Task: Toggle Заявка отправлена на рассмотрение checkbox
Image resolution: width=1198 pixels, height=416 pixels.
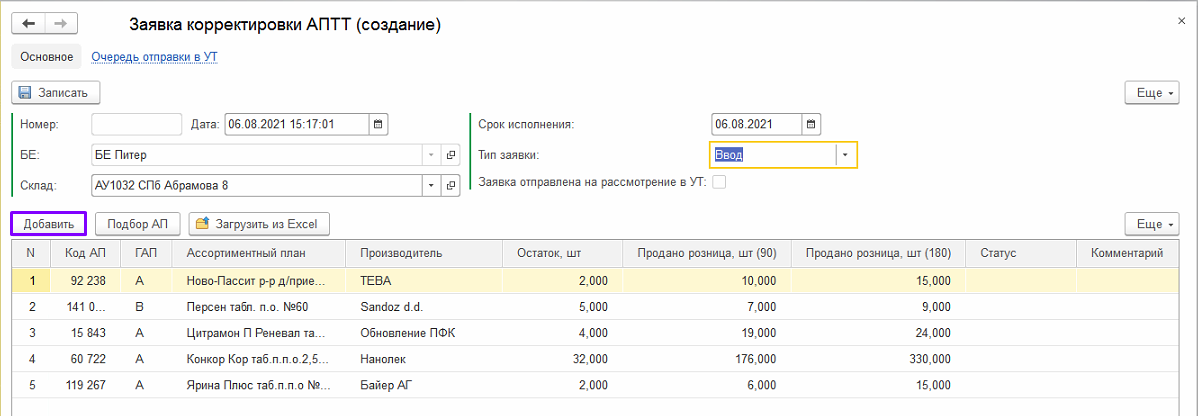Action: (x=718, y=182)
